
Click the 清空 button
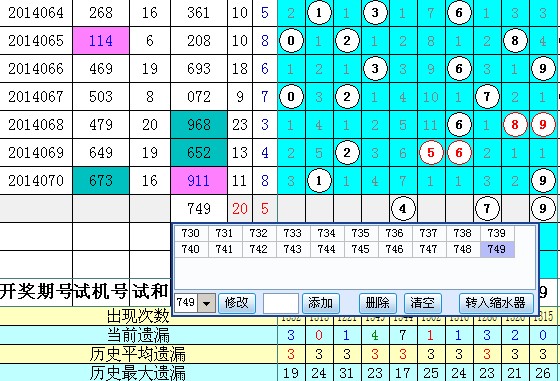click(422, 303)
